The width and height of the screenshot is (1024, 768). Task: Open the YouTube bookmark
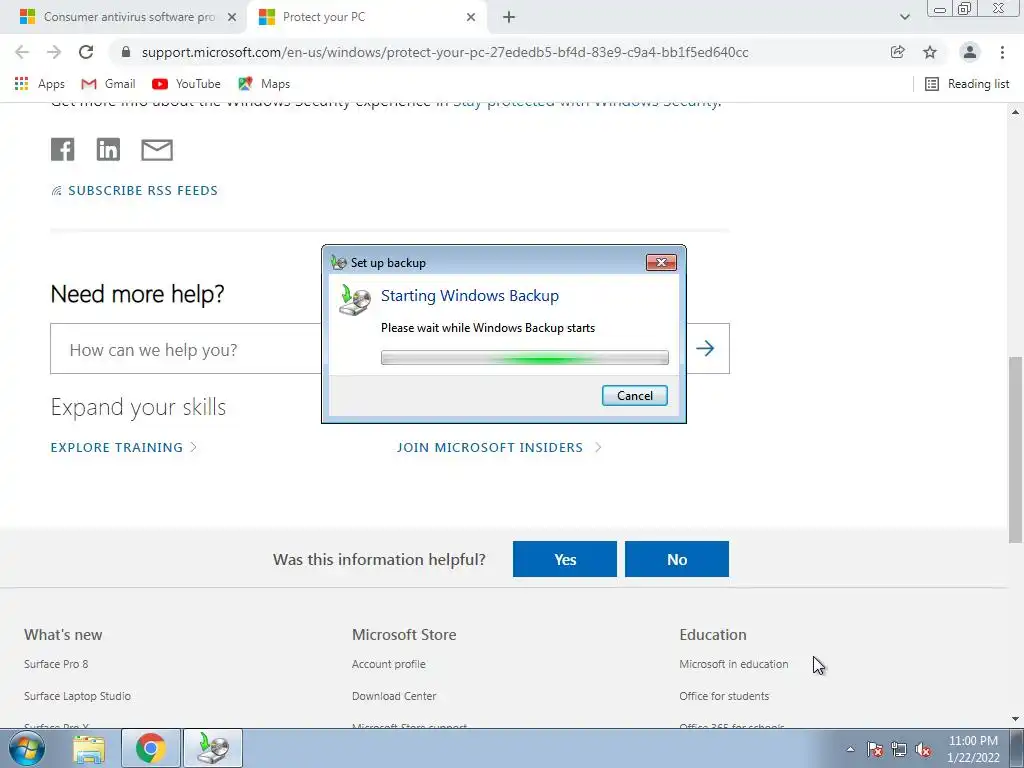tap(186, 84)
